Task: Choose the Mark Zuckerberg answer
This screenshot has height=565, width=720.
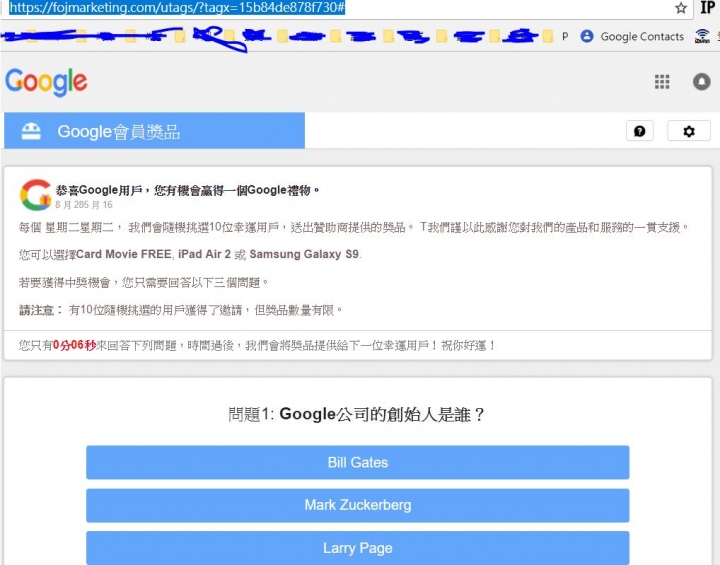Action: tap(358, 505)
